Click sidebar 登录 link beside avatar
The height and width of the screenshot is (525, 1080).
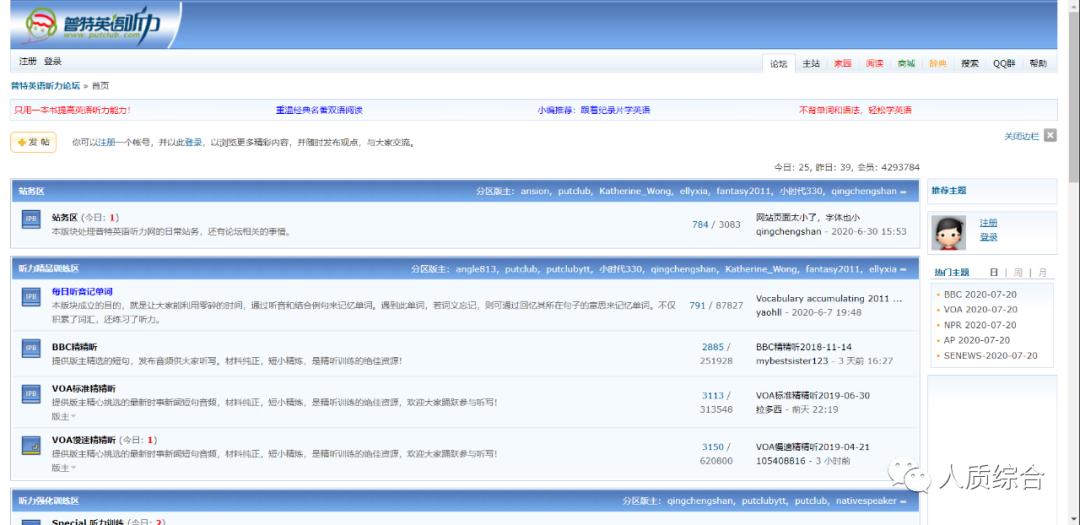[988, 238]
